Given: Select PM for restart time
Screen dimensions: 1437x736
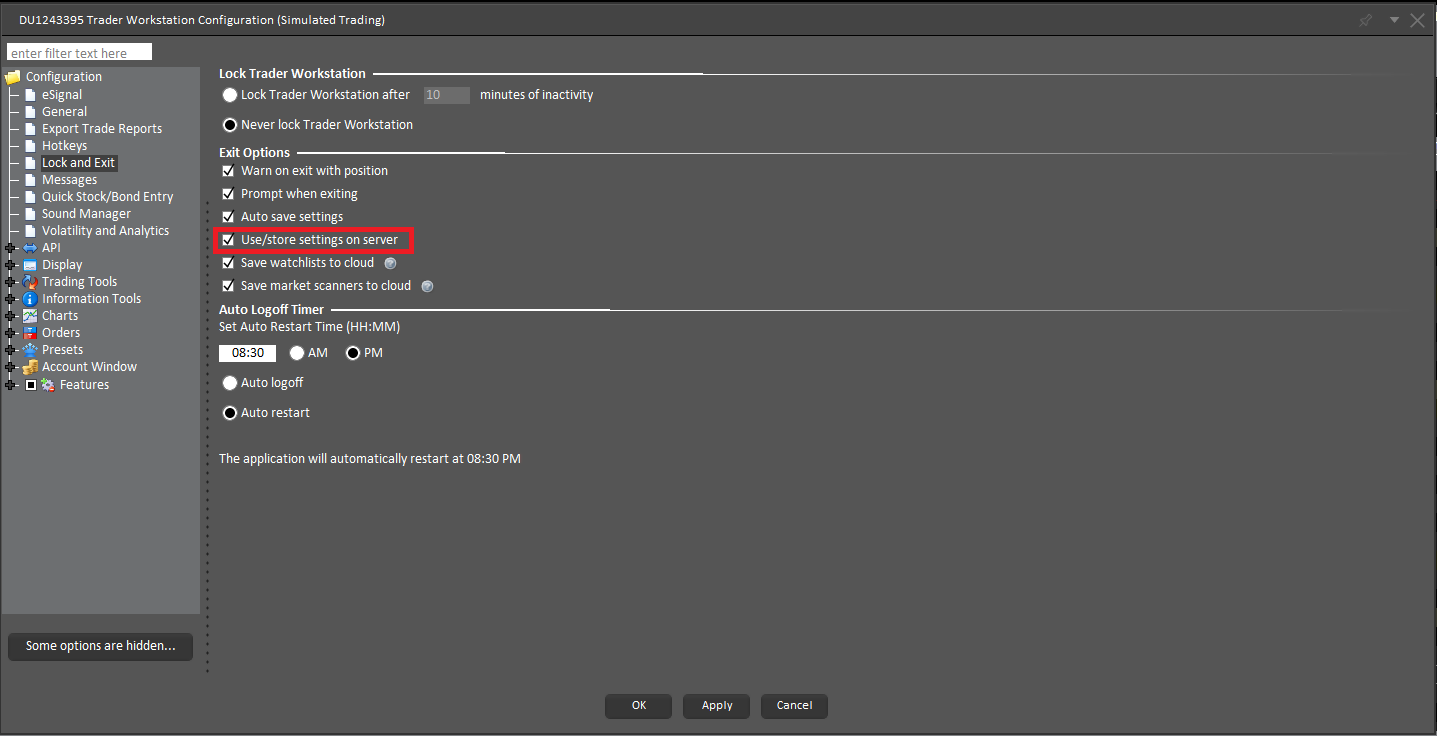Looking at the screenshot, I should [353, 353].
